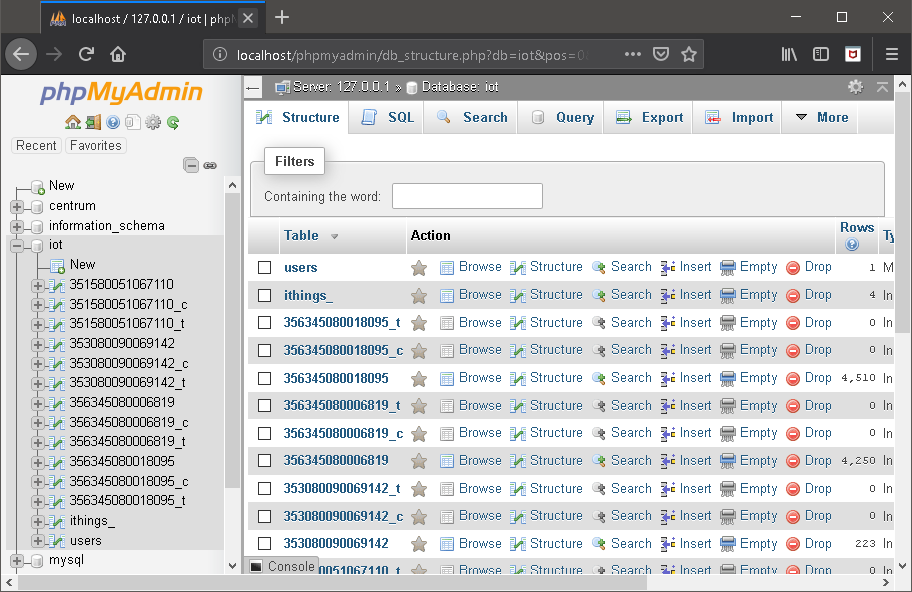The image size is (912, 592).
Task: Open the Console bar
Action: [283, 566]
